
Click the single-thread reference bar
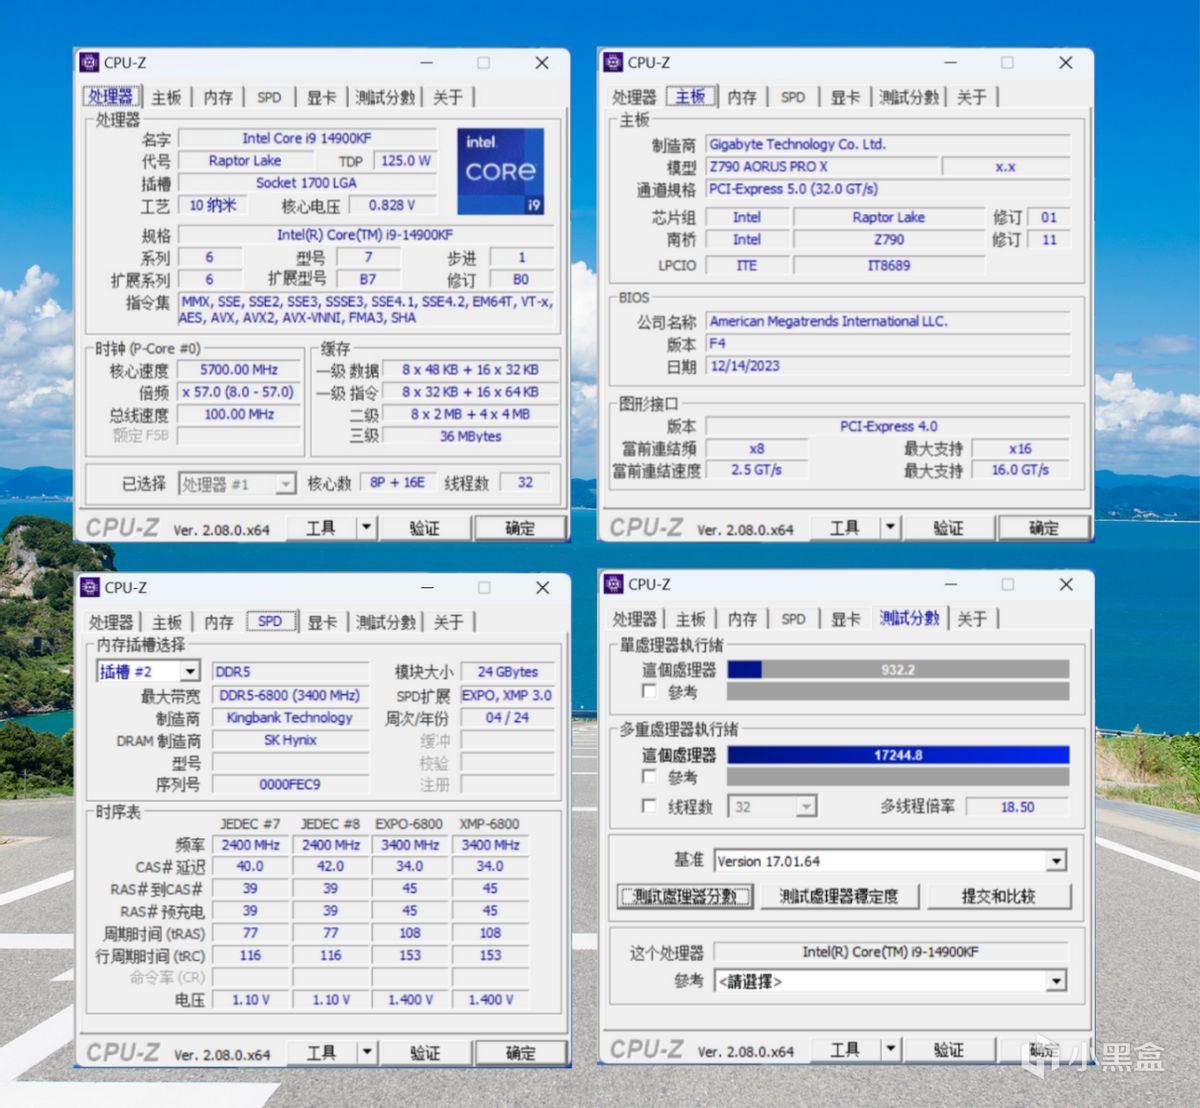(x=898, y=691)
